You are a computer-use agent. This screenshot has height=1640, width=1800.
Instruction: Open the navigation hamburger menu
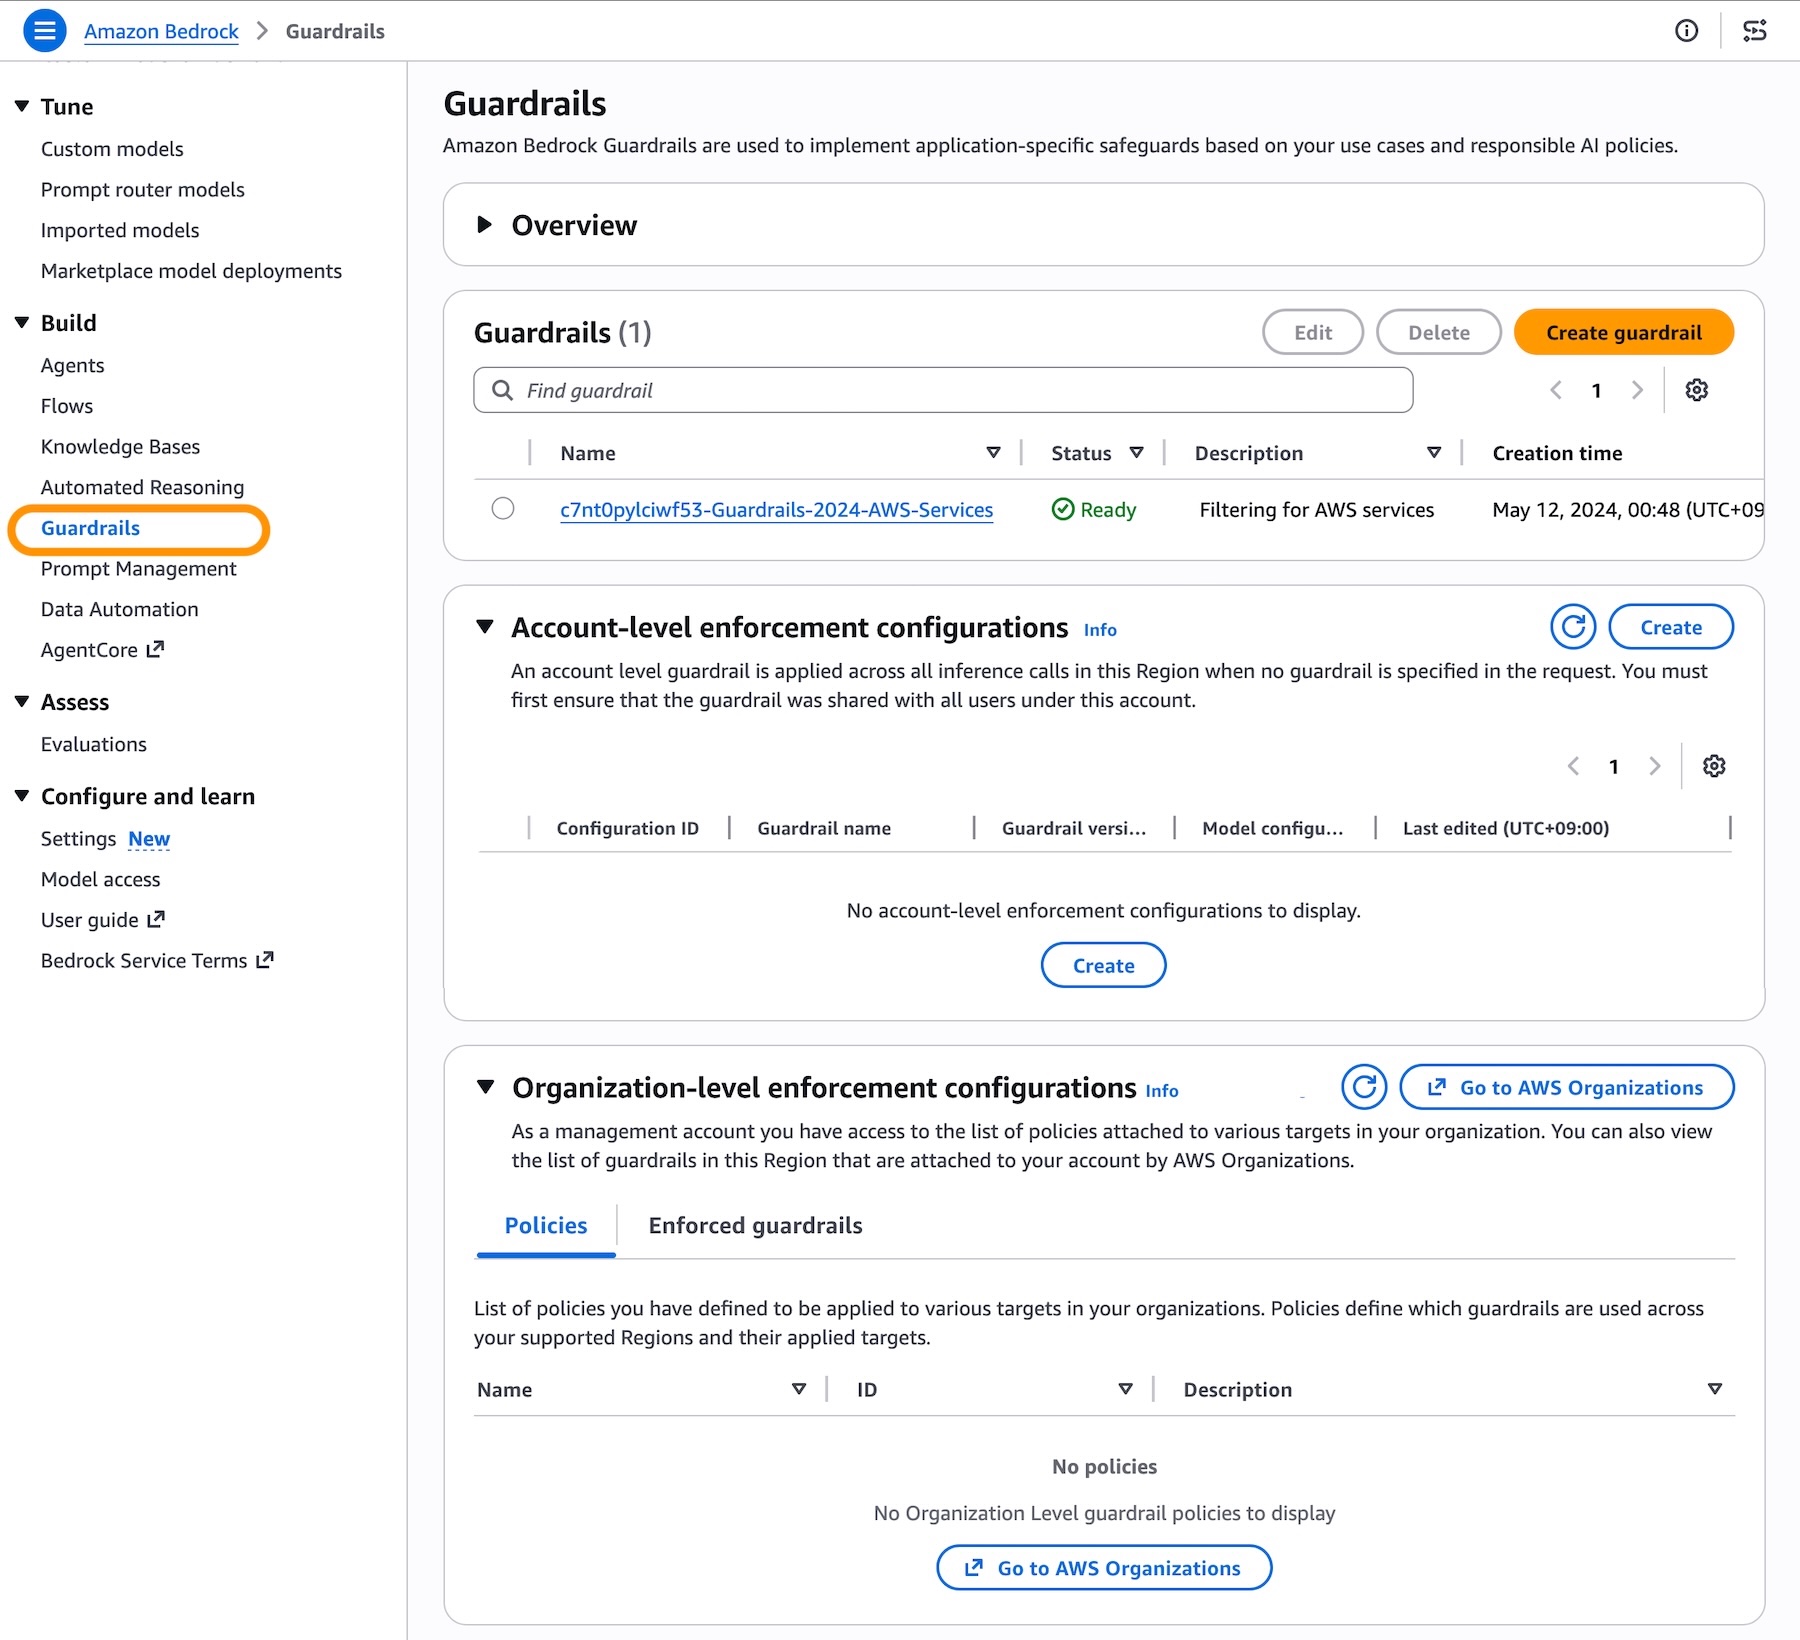tap(43, 30)
